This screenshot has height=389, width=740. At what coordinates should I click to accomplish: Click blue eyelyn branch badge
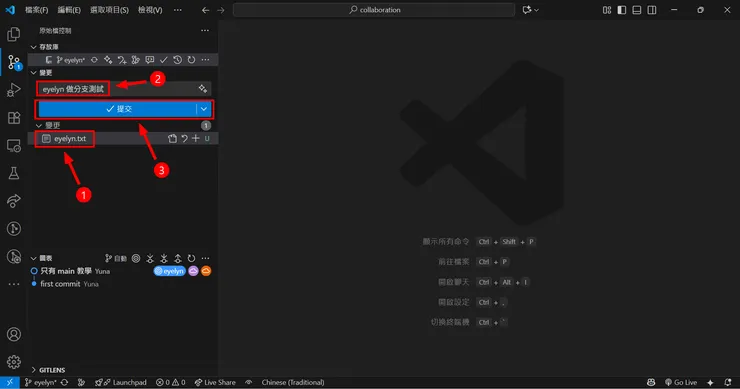[169, 271]
